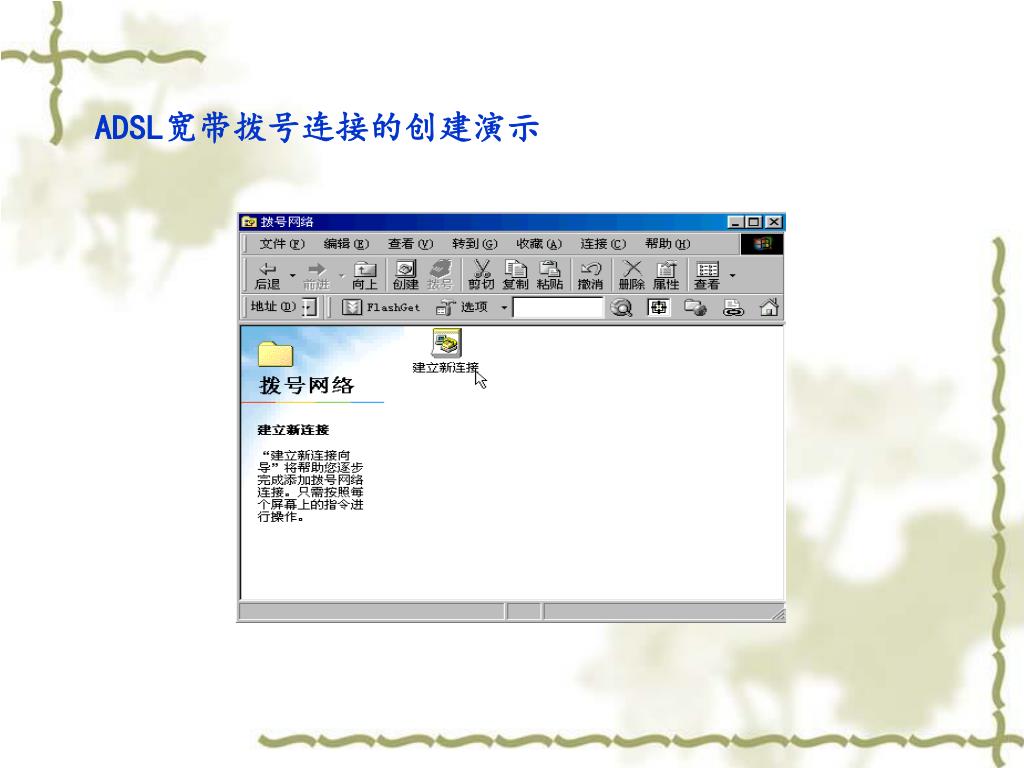Open the 查看(V) menu

click(x=410, y=244)
